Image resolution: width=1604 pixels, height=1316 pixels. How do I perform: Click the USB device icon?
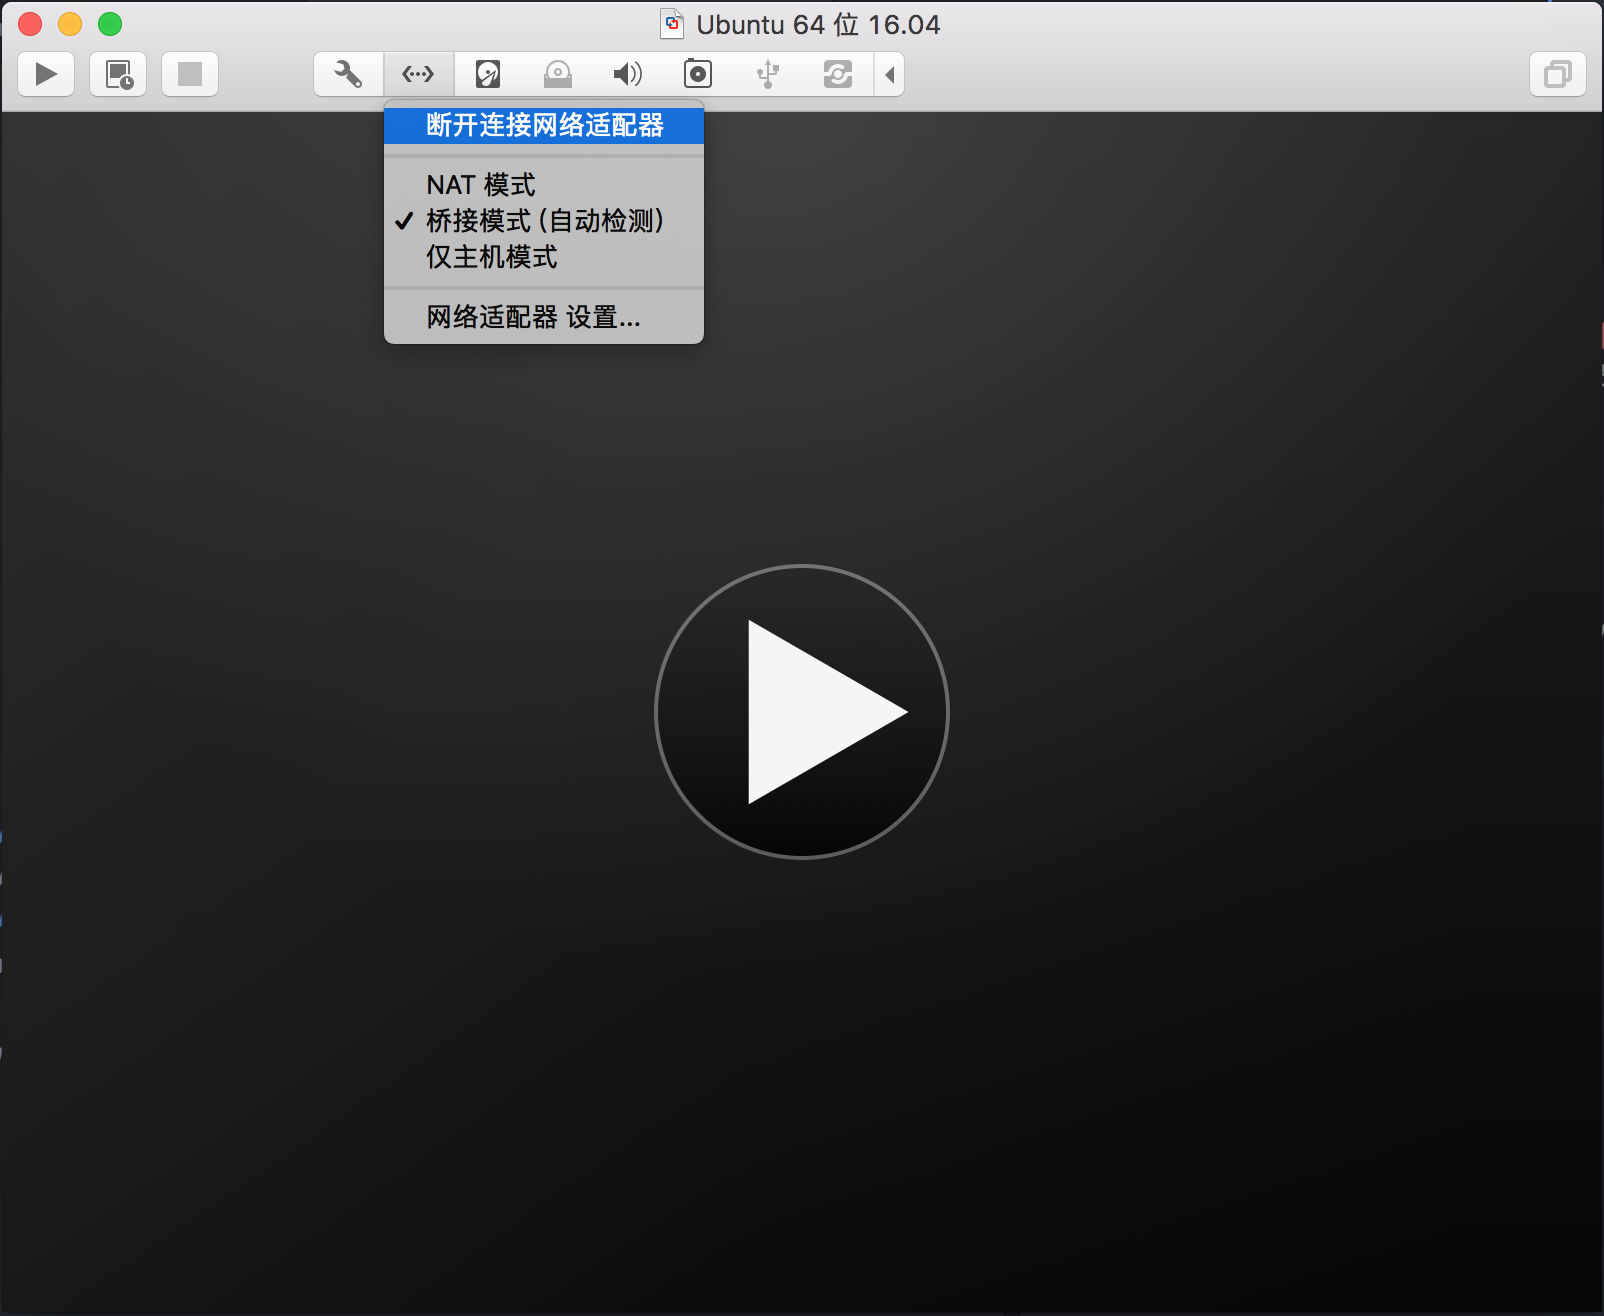point(768,74)
